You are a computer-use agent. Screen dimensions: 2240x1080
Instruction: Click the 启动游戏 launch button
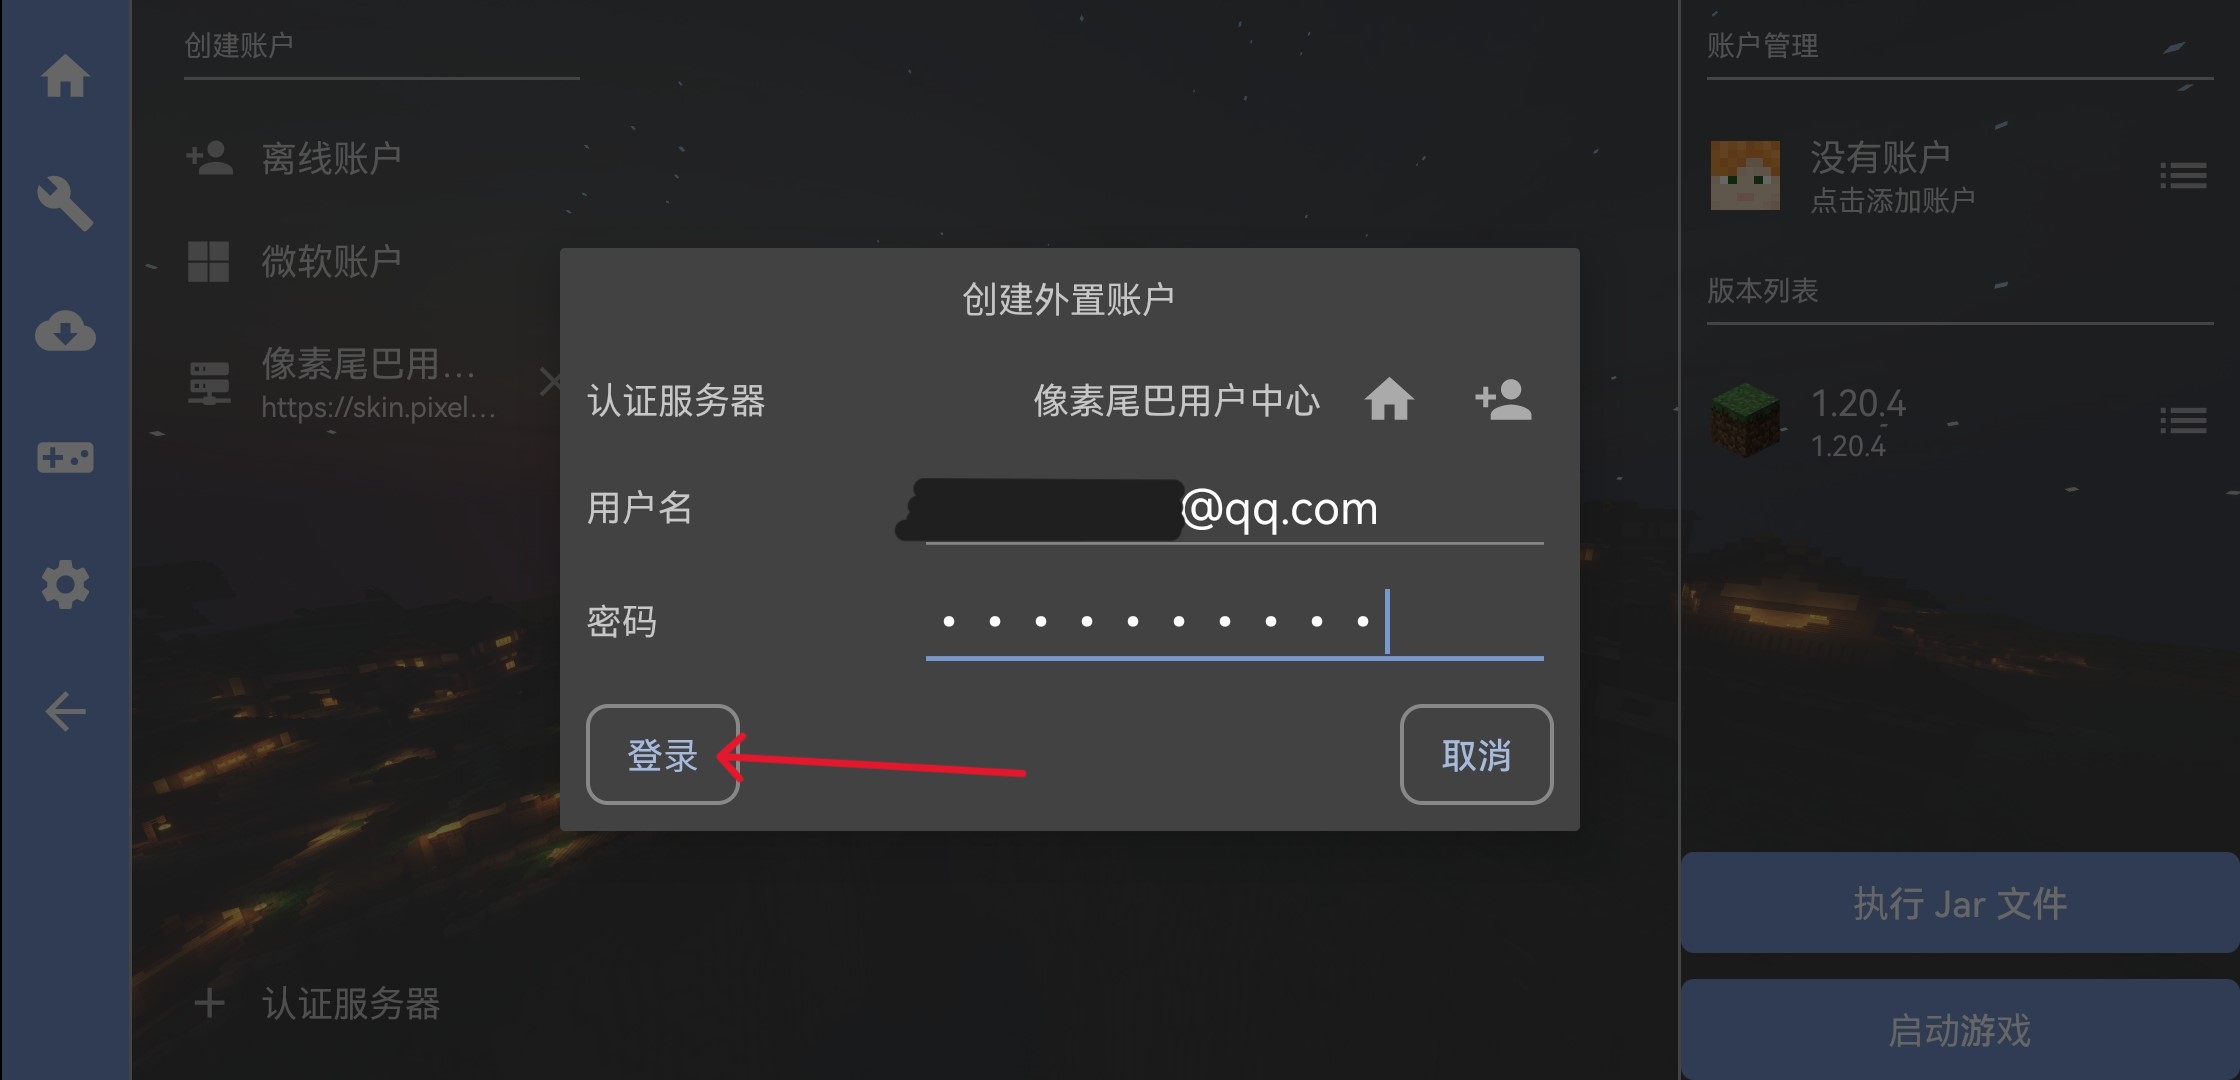1960,1030
